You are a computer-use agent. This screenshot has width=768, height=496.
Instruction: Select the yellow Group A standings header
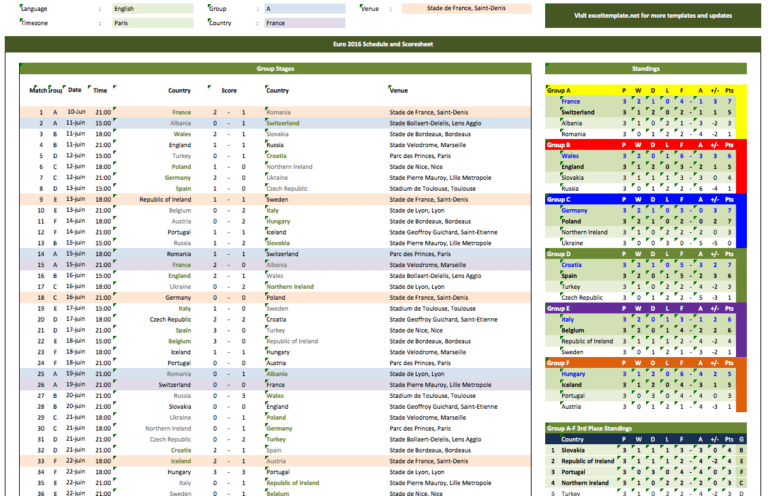pyautogui.click(x=646, y=90)
